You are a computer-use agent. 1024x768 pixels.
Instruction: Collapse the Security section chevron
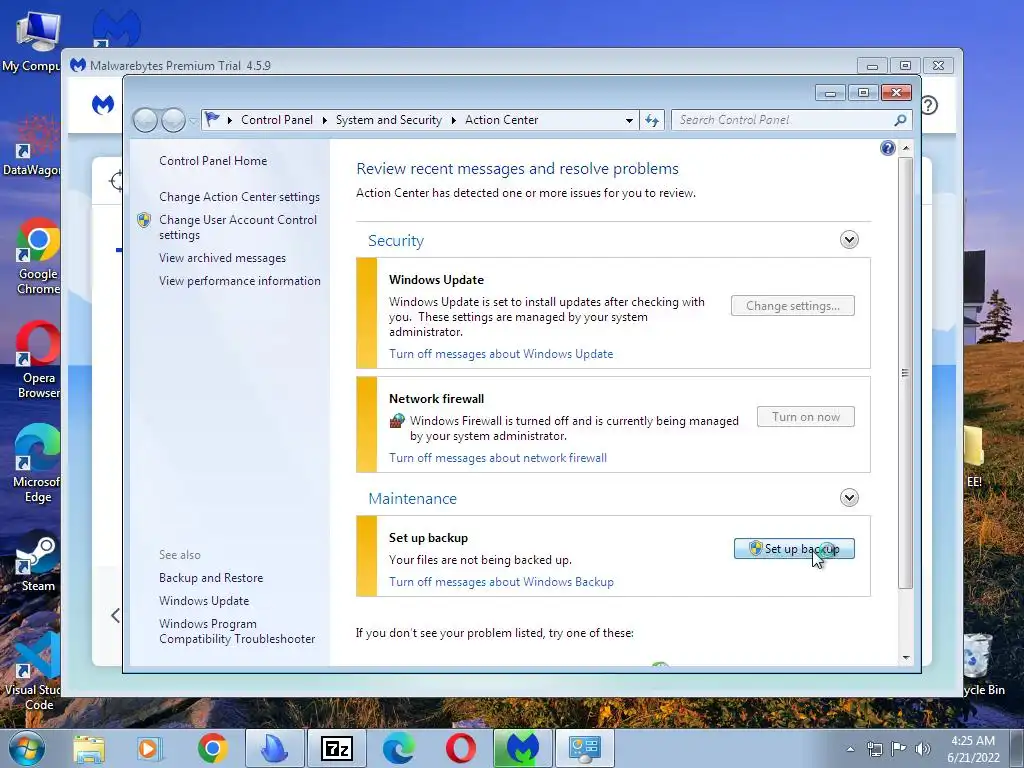coord(849,240)
